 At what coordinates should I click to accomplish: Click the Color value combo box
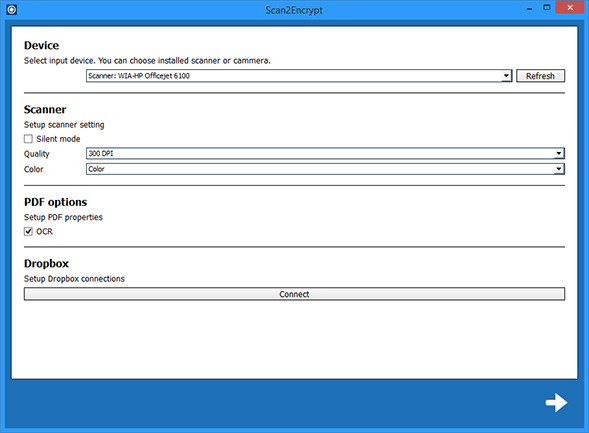pos(325,169)
